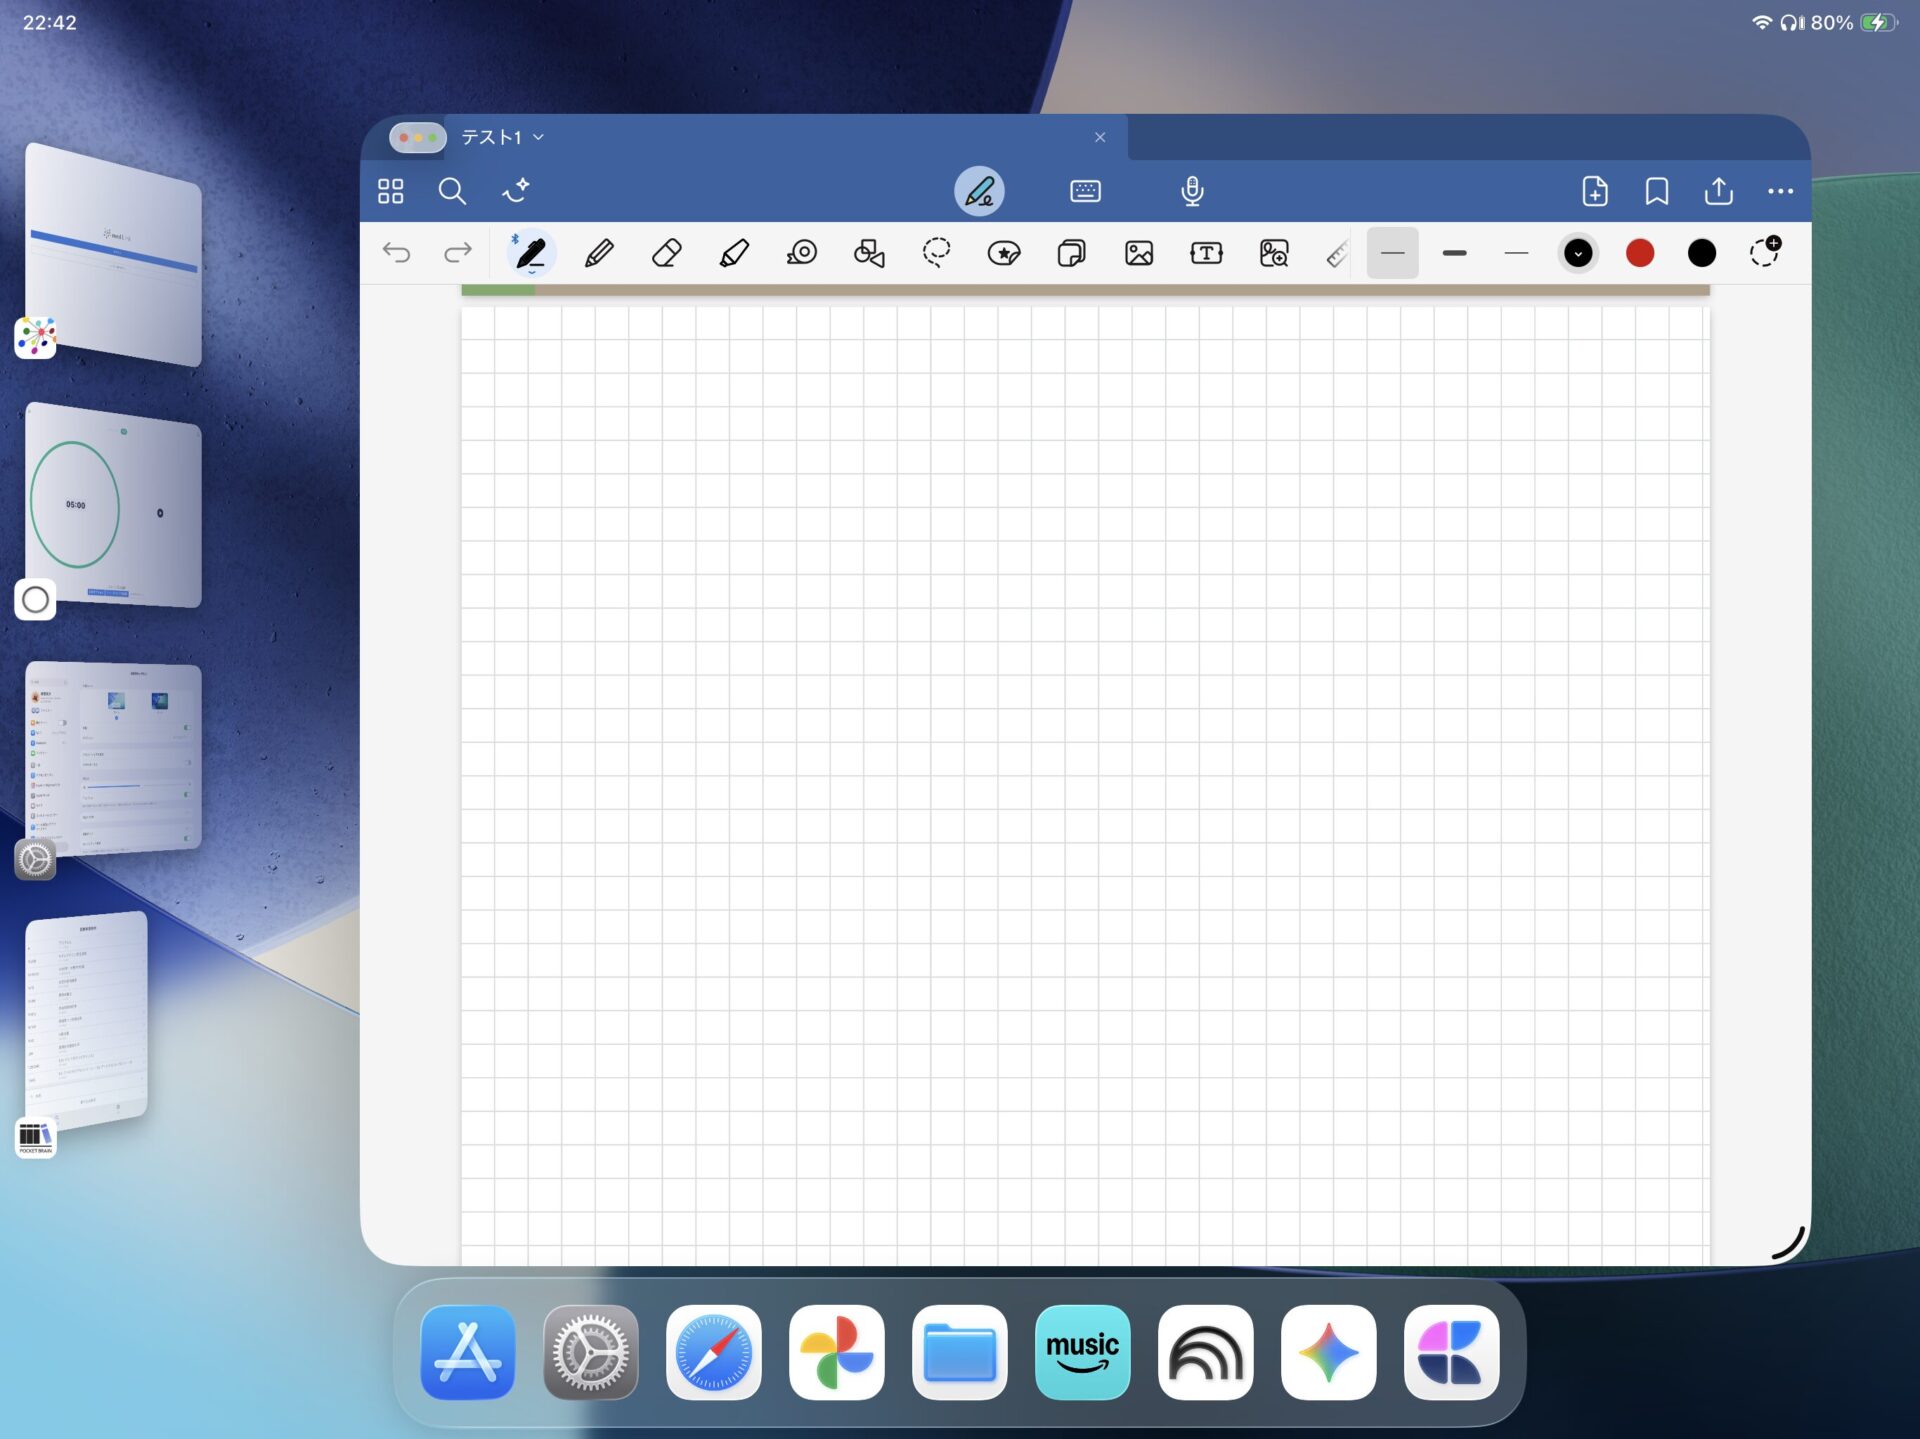Select the shapes tool
Screen dimensions: 1920x1439
point(869,253)
